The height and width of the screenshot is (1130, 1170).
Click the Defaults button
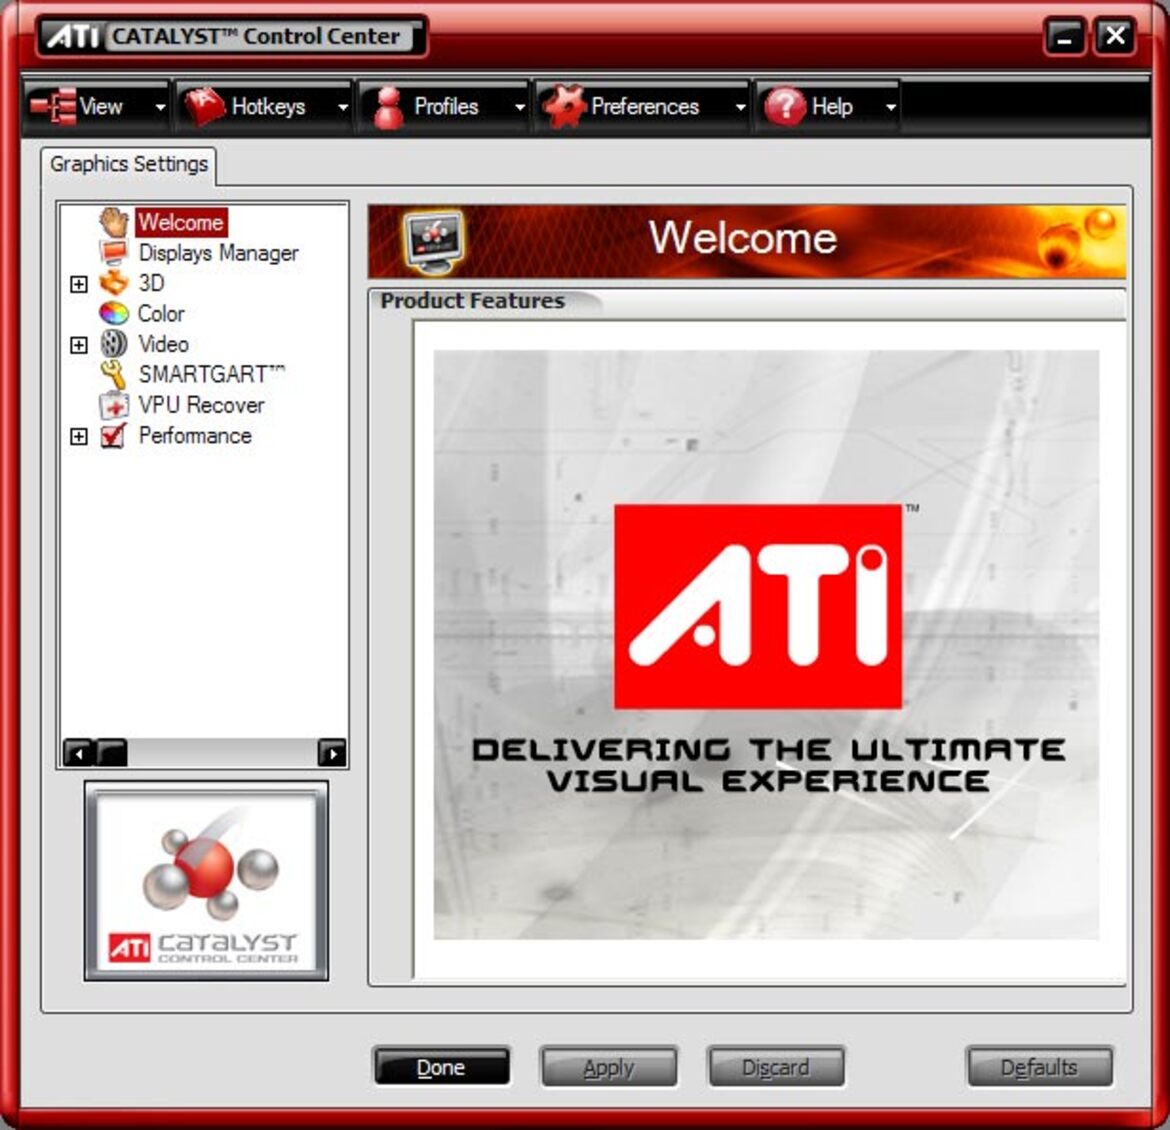click(x=1039, y=1067)
